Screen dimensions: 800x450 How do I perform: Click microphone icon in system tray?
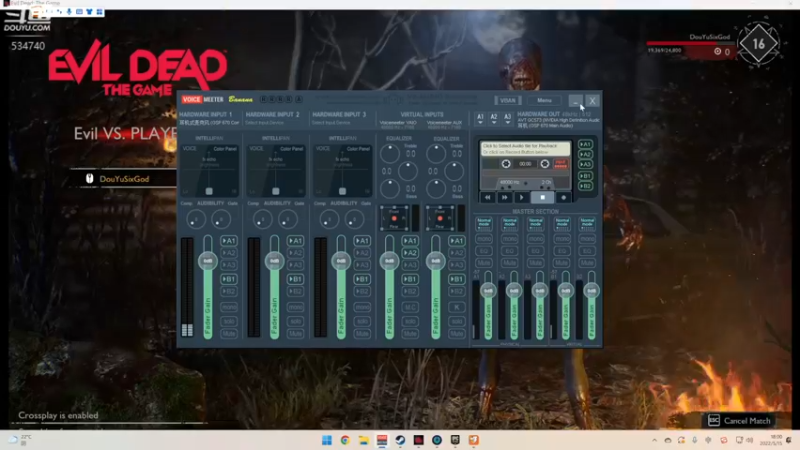694,440
